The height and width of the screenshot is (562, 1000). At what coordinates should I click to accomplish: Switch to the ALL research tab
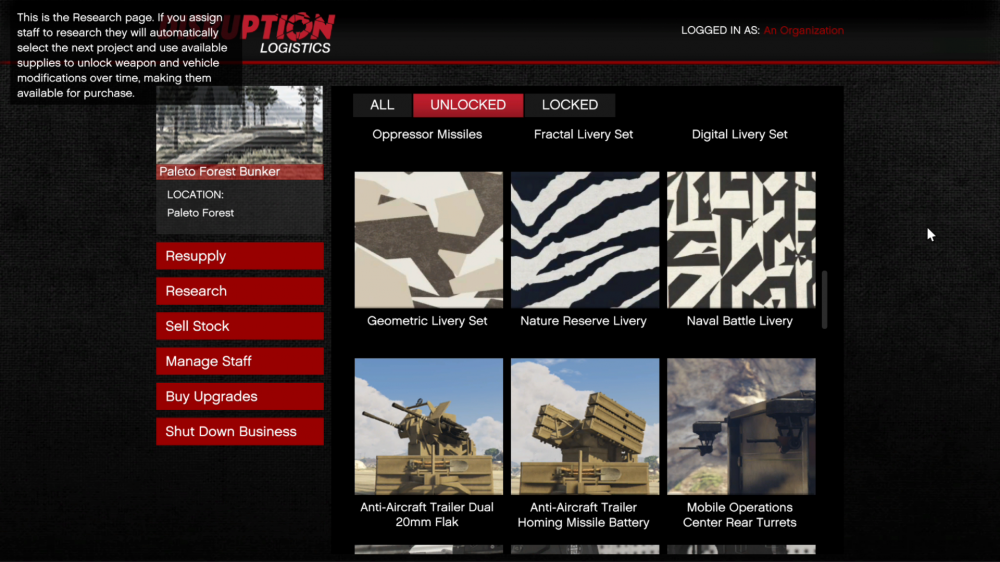[382, 105]
